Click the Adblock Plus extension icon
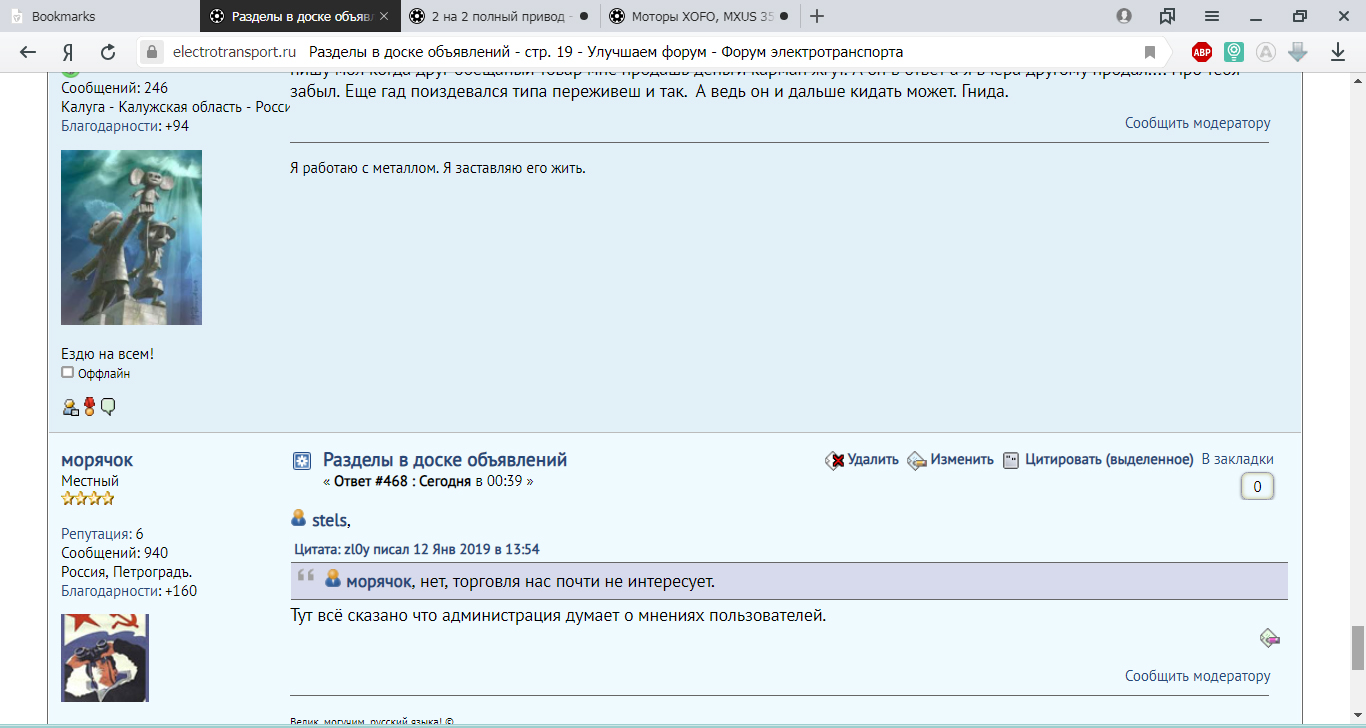Image resolution: width=1366 pixels, height=728 pixels. tap(1201, 52)
